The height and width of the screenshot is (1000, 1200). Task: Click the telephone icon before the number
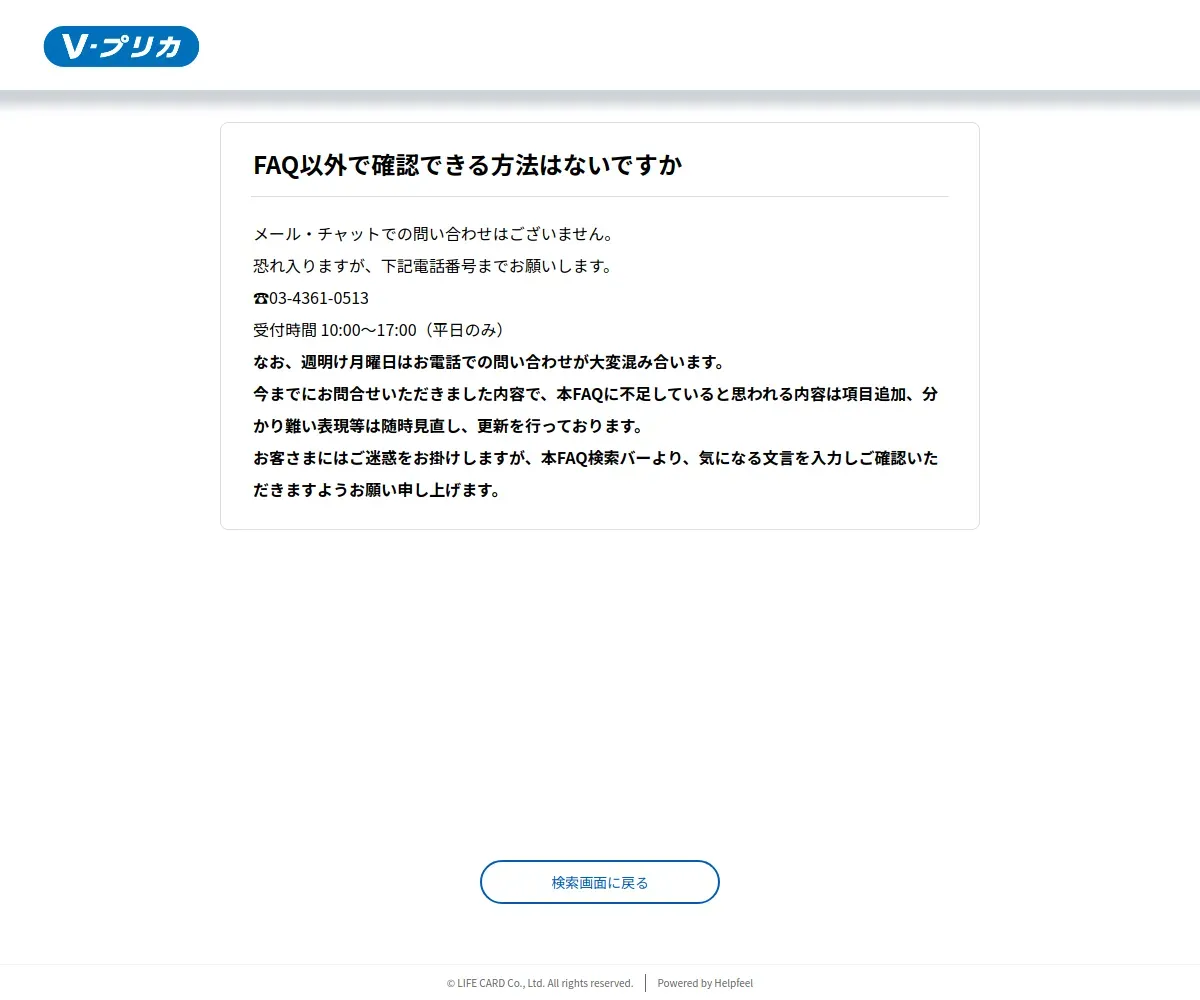click(x=261, y=298)
